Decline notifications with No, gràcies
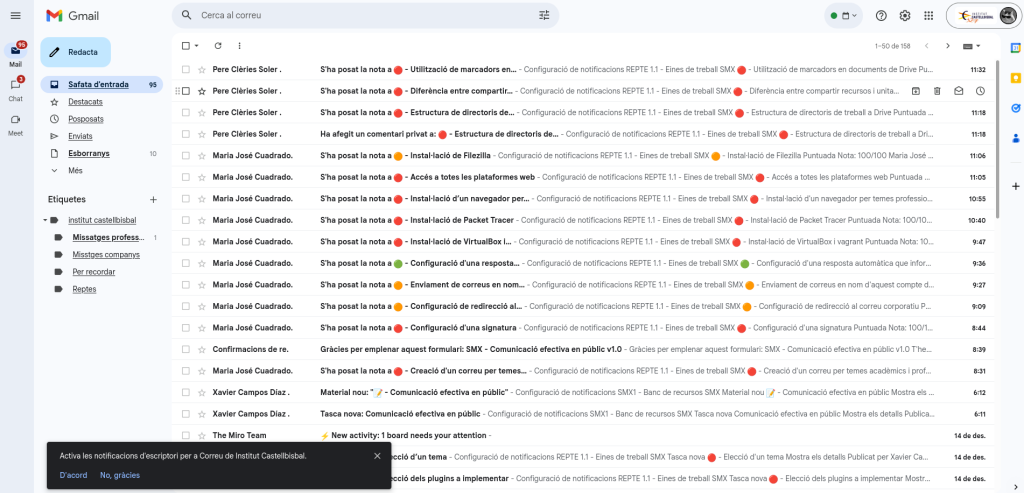 click(120, 475)
